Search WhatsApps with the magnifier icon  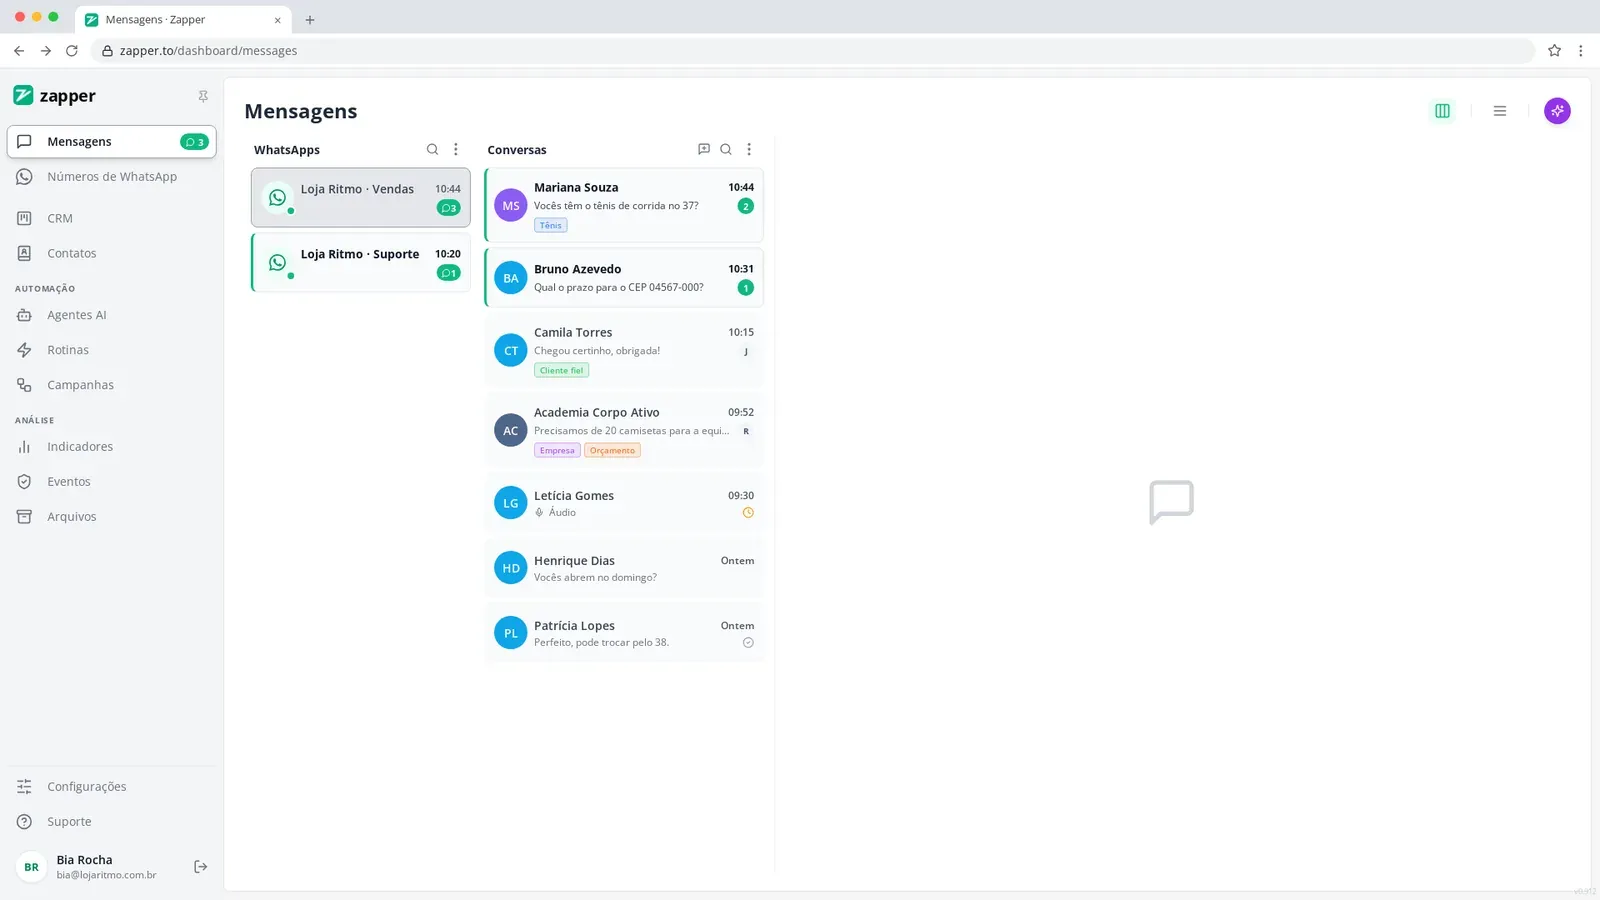432,149
